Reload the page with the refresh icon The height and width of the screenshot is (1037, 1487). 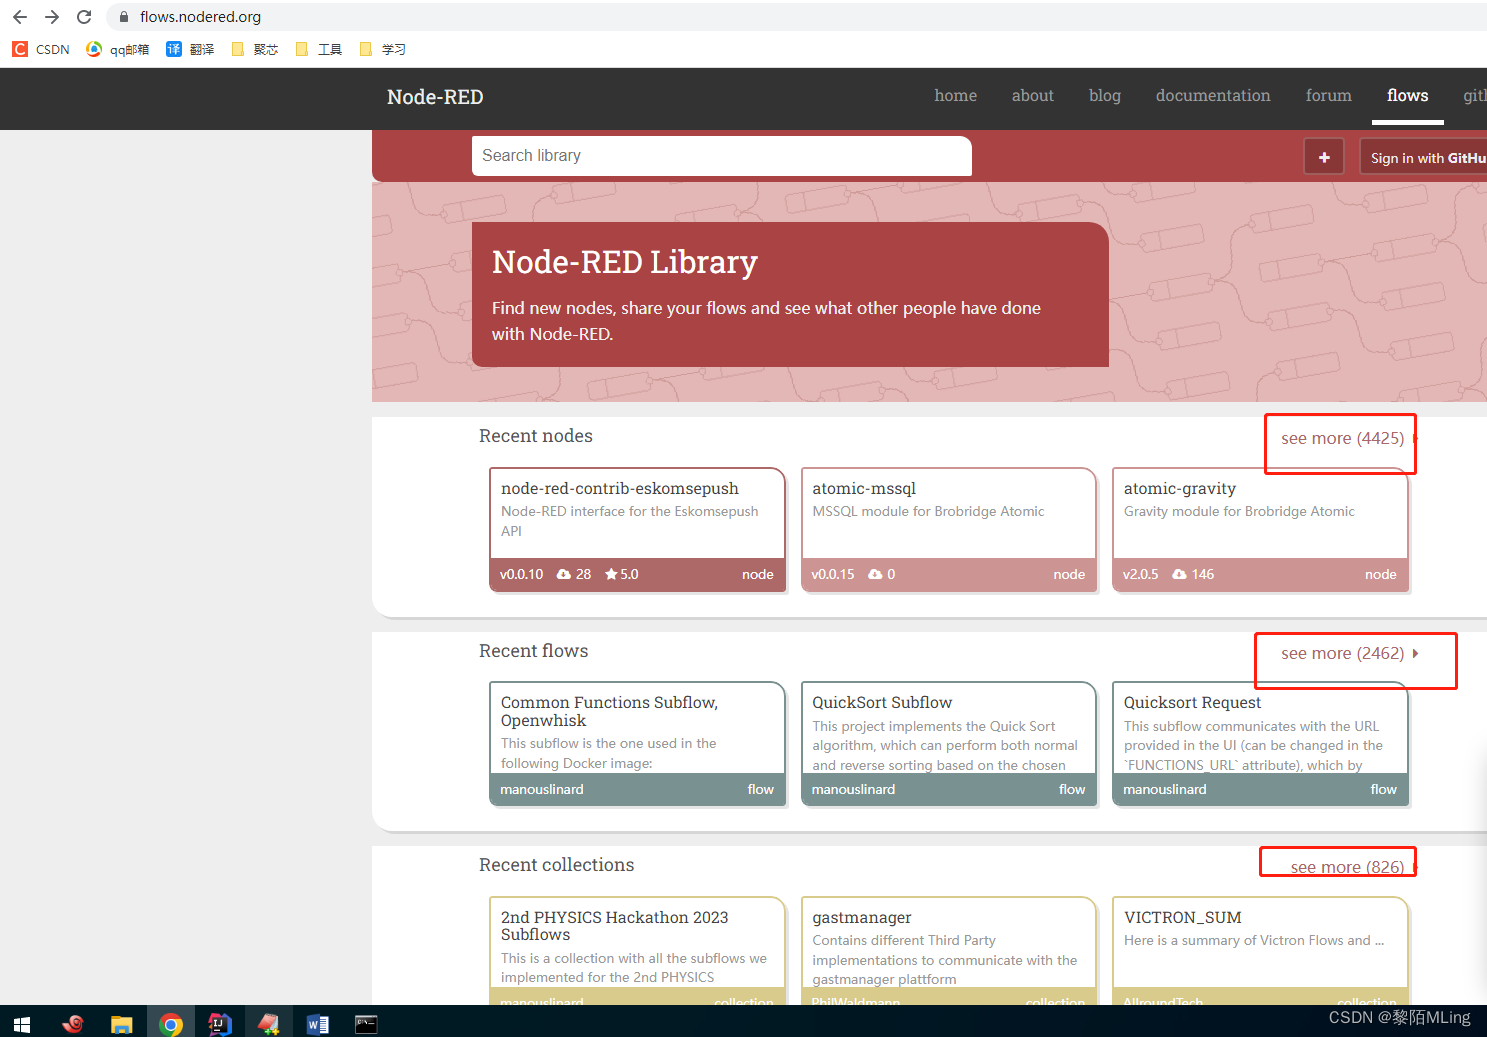pyautogui.click(x=84, y=16)
